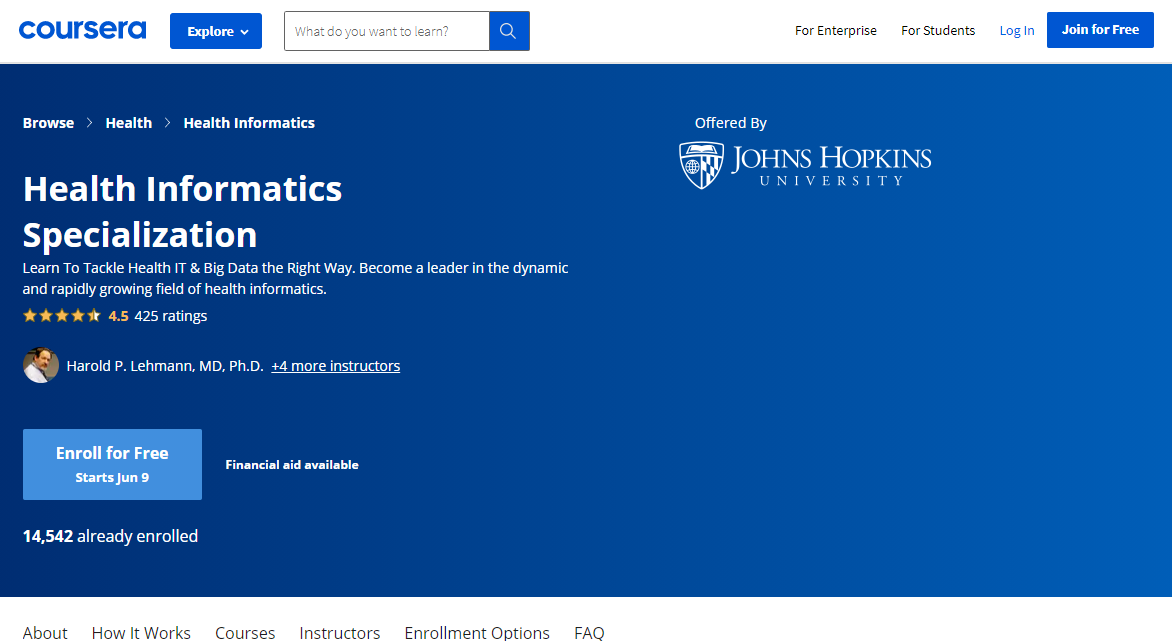The height and width of the screenshot is (641, 1172).
Task: Open the Explore dropdown menu
Action: [x=216, y=31]
